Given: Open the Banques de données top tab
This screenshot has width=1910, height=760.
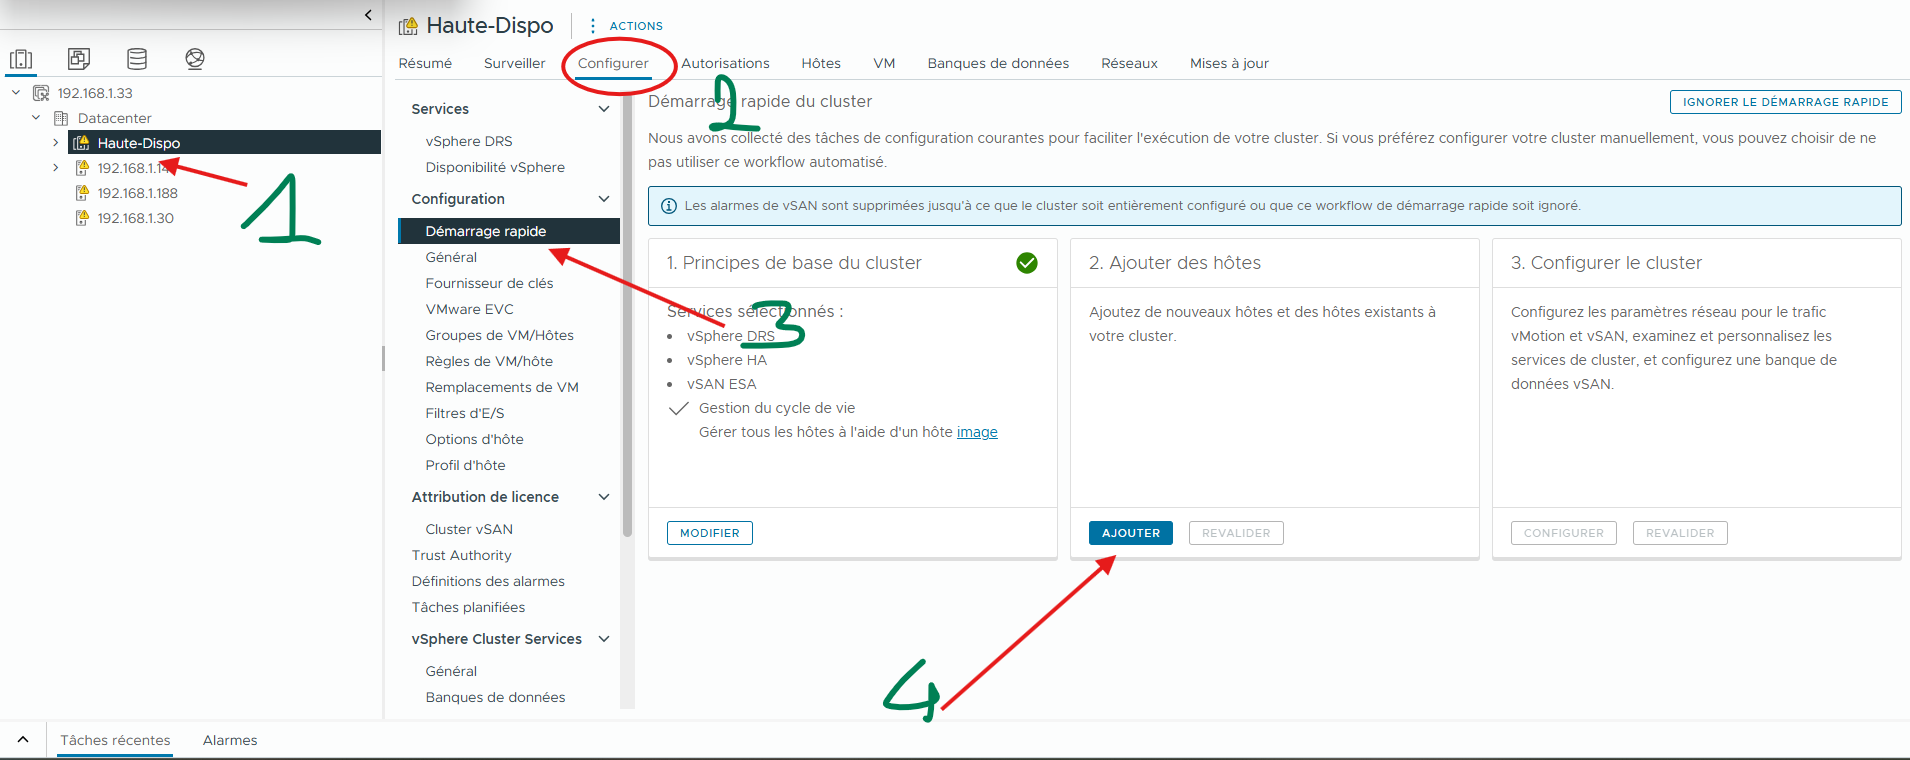Looking at the screenshot, I should click(x=998, y=63).
